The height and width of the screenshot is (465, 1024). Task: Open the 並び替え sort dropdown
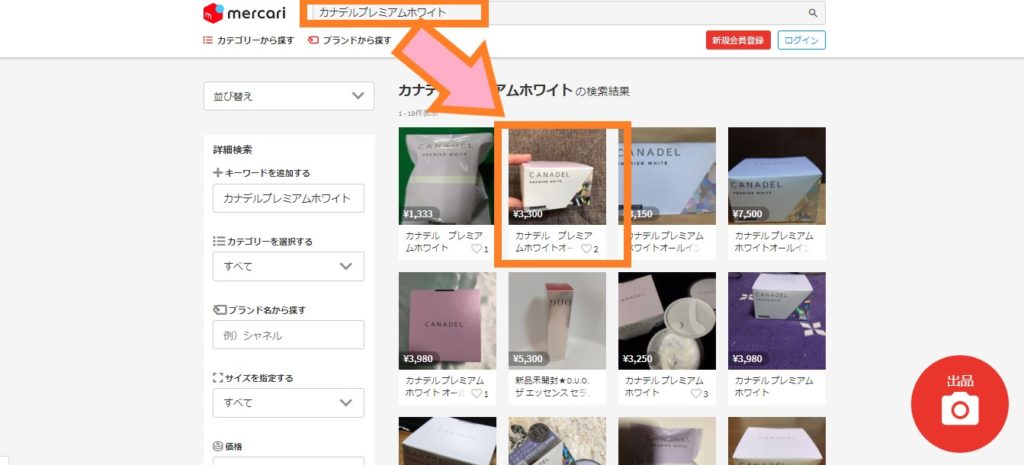coord(289,96)
